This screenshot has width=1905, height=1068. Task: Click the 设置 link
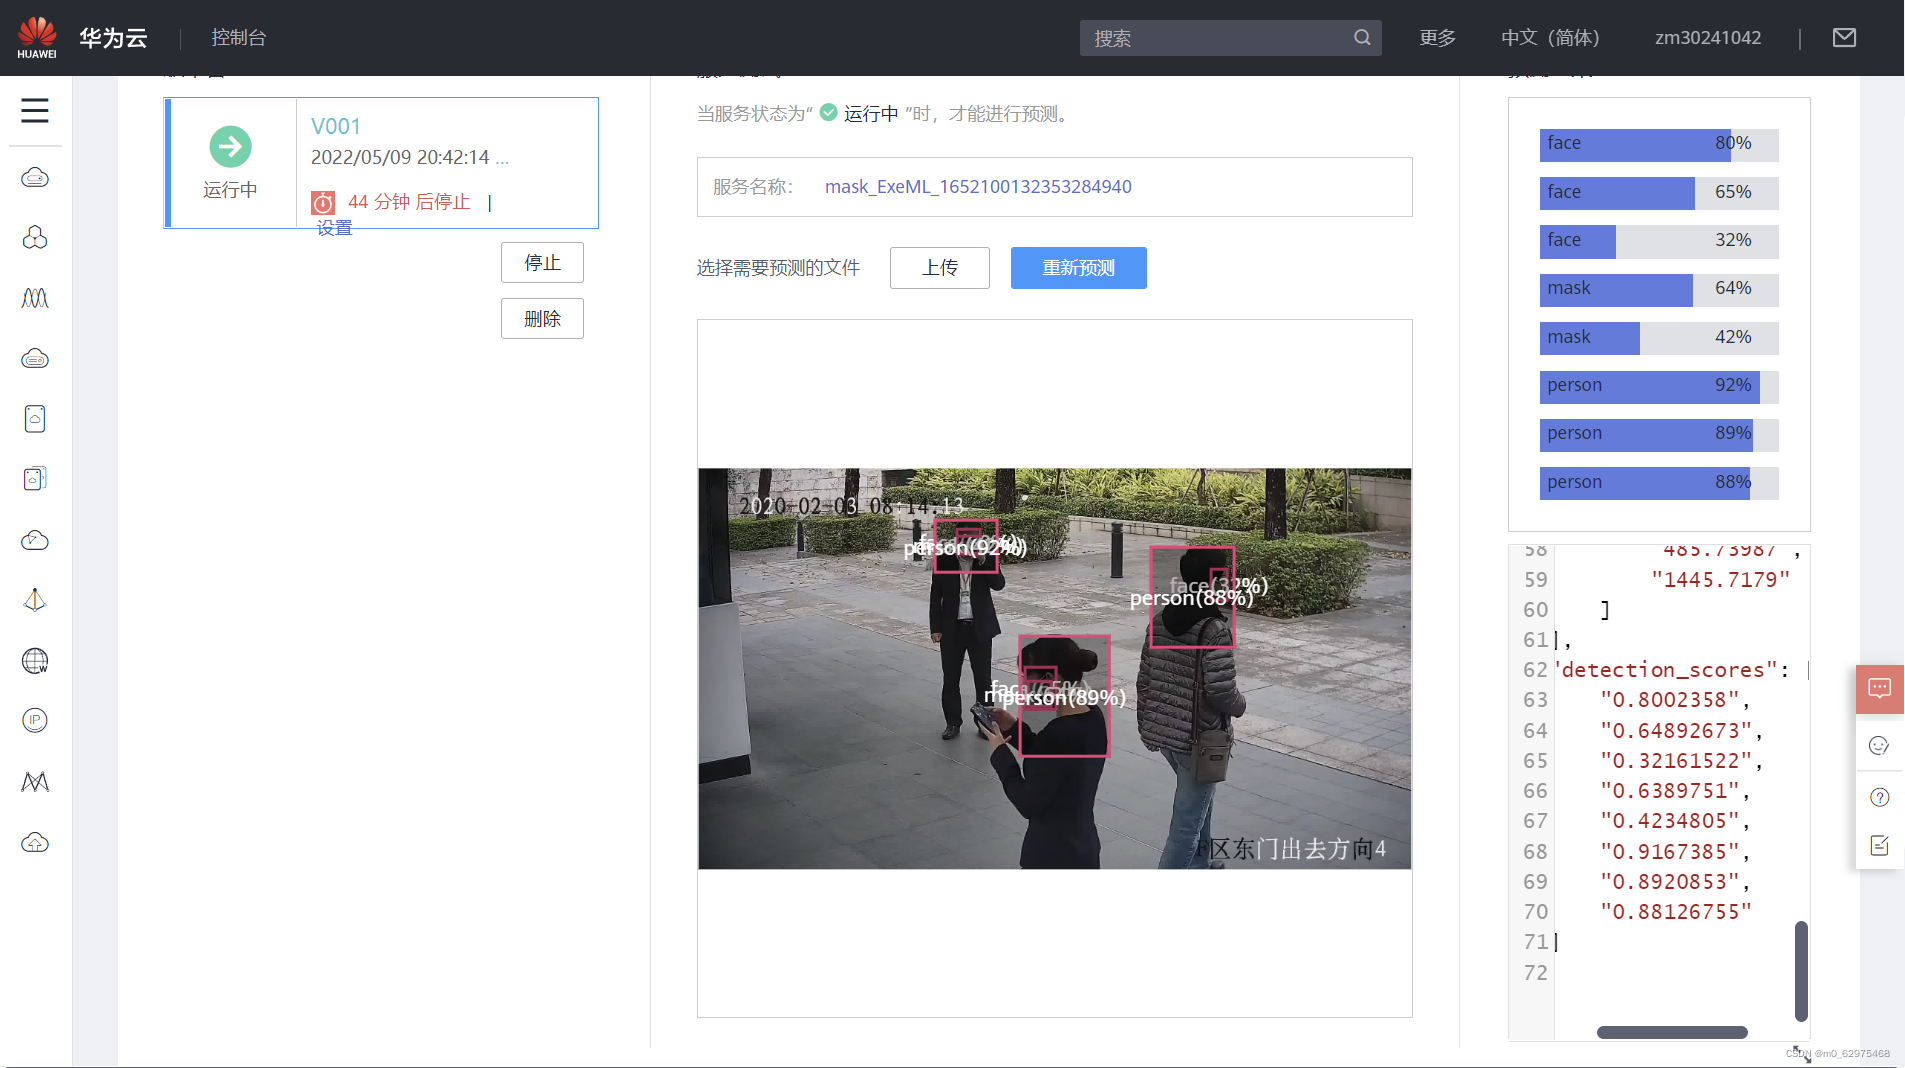pos(334,228)
